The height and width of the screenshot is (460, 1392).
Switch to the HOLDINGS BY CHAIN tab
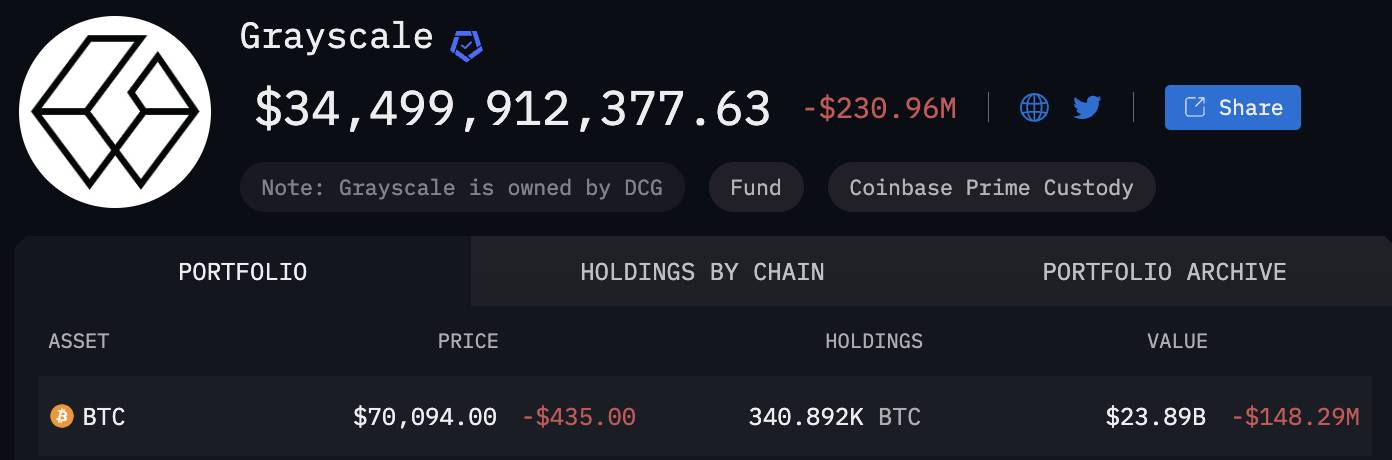coord(702,271)
